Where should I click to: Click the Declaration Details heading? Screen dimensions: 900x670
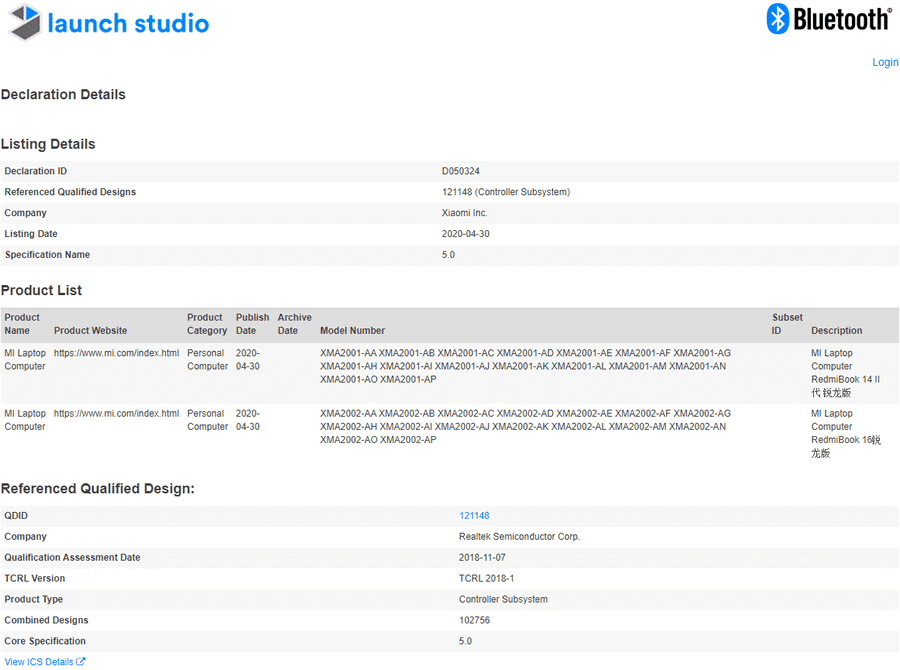(x=63, y=94)
